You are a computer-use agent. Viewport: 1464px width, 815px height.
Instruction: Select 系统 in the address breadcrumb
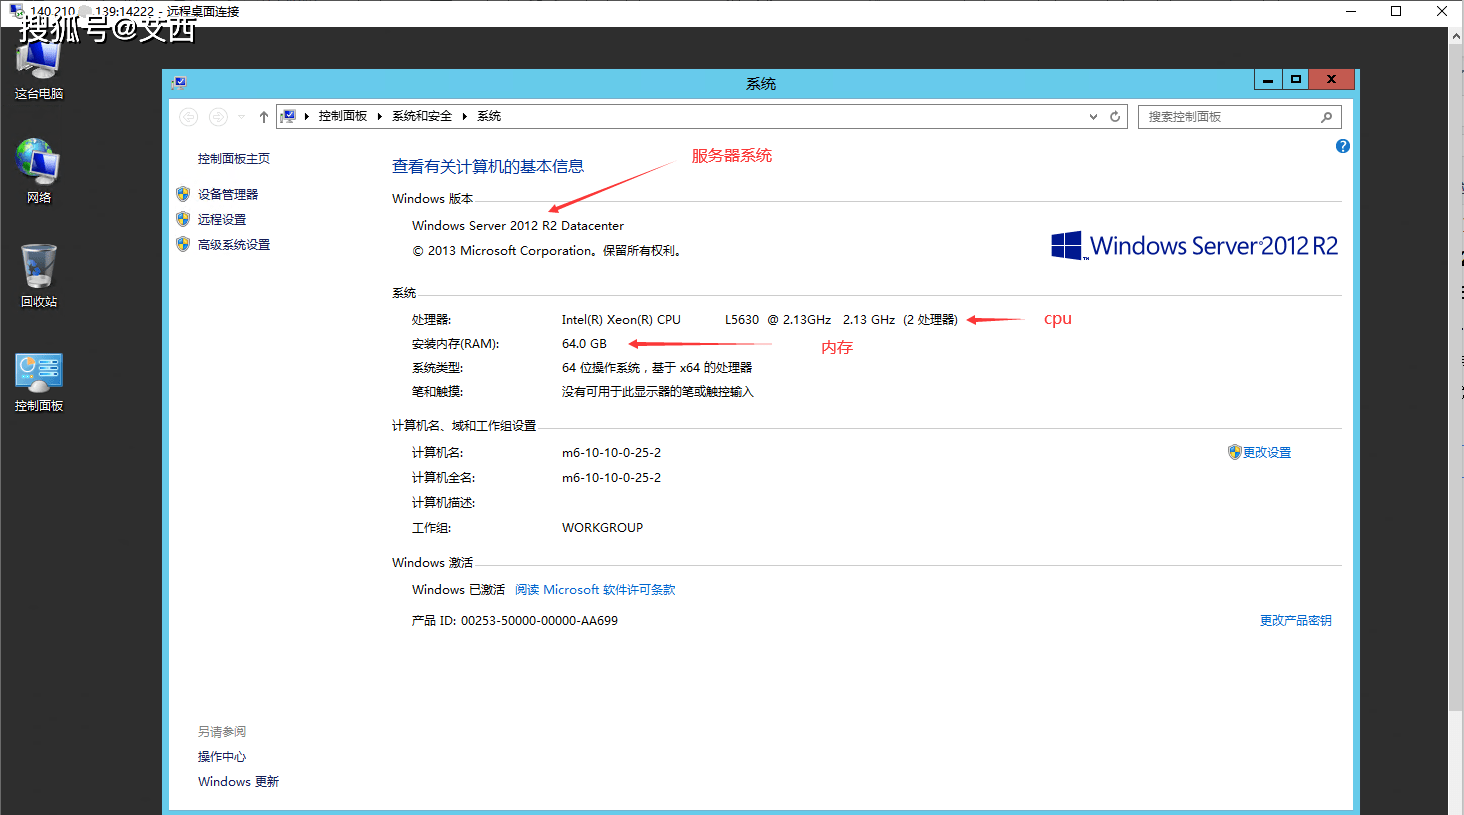pos(489,116)
